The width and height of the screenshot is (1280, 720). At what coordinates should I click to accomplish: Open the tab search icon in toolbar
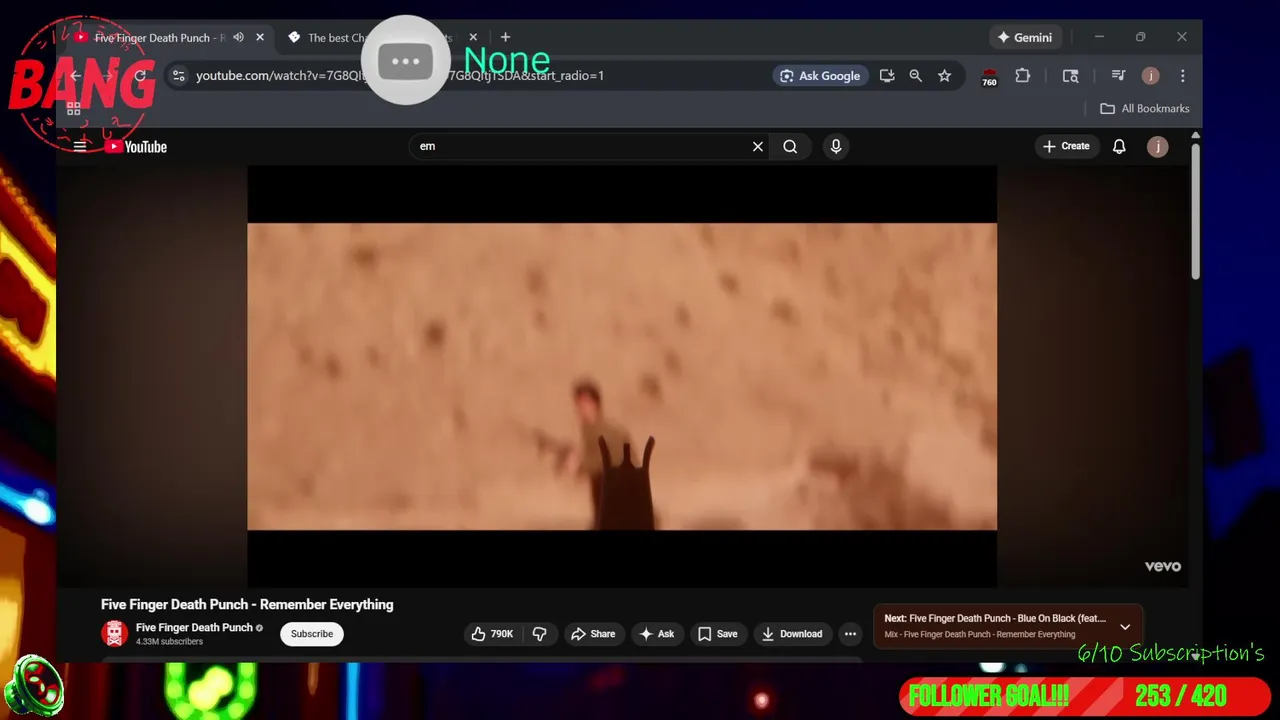point(1070,76)
